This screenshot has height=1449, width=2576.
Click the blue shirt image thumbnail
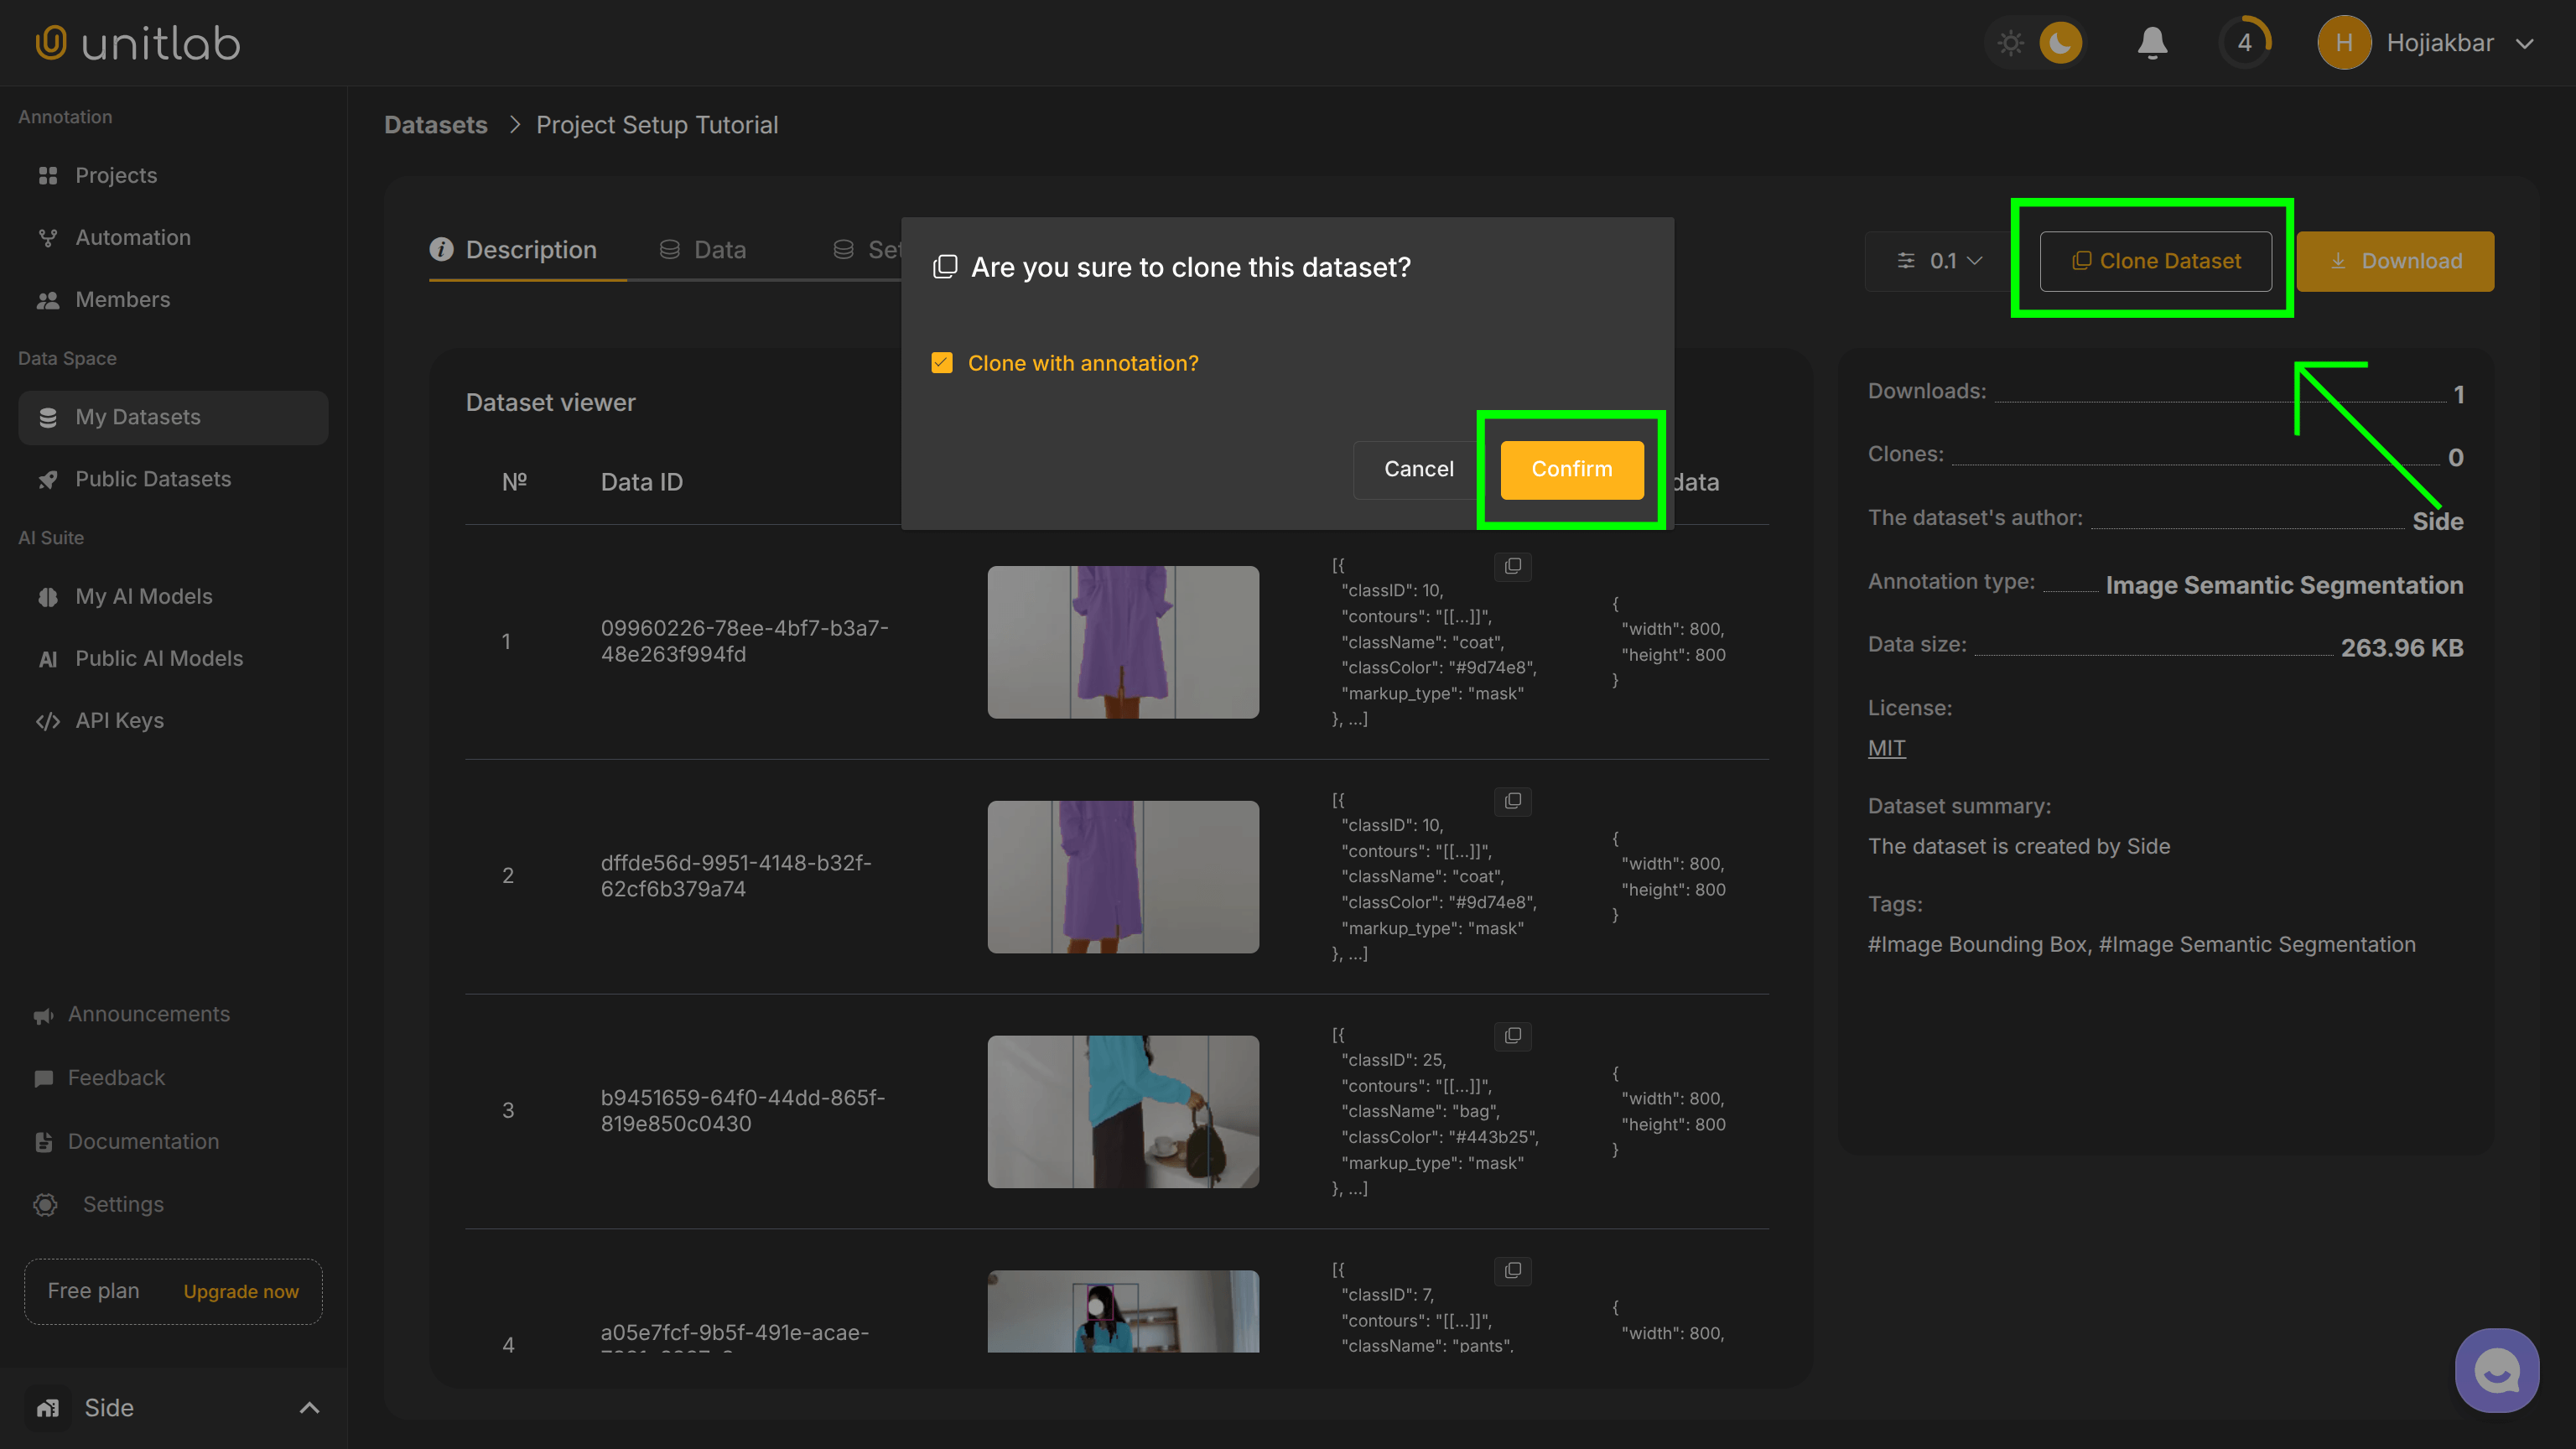click(1123, 1111)
